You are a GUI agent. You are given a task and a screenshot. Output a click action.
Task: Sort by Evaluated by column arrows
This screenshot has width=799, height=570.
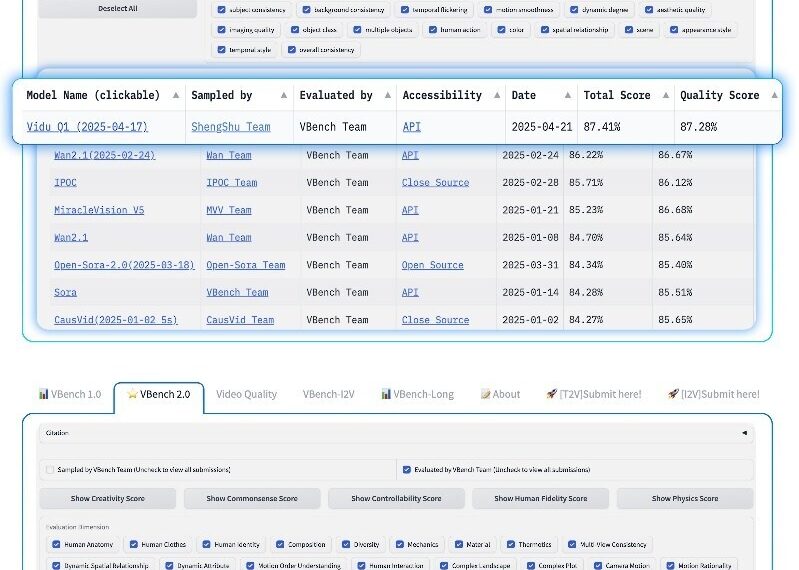coord(388,95)
